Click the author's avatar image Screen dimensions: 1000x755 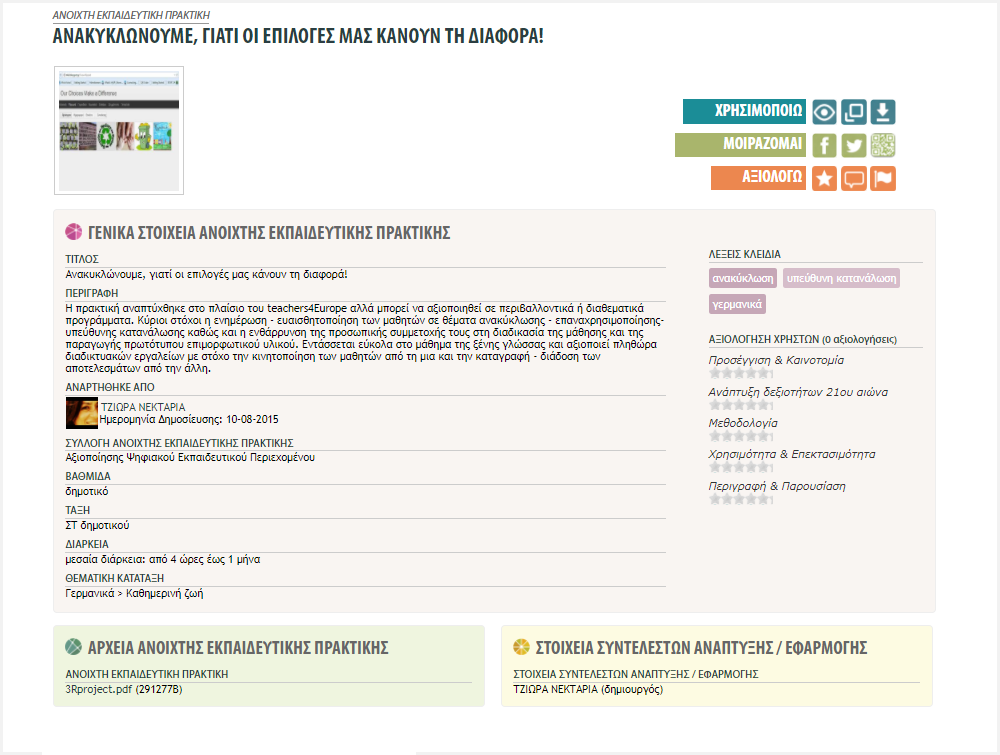81,413
